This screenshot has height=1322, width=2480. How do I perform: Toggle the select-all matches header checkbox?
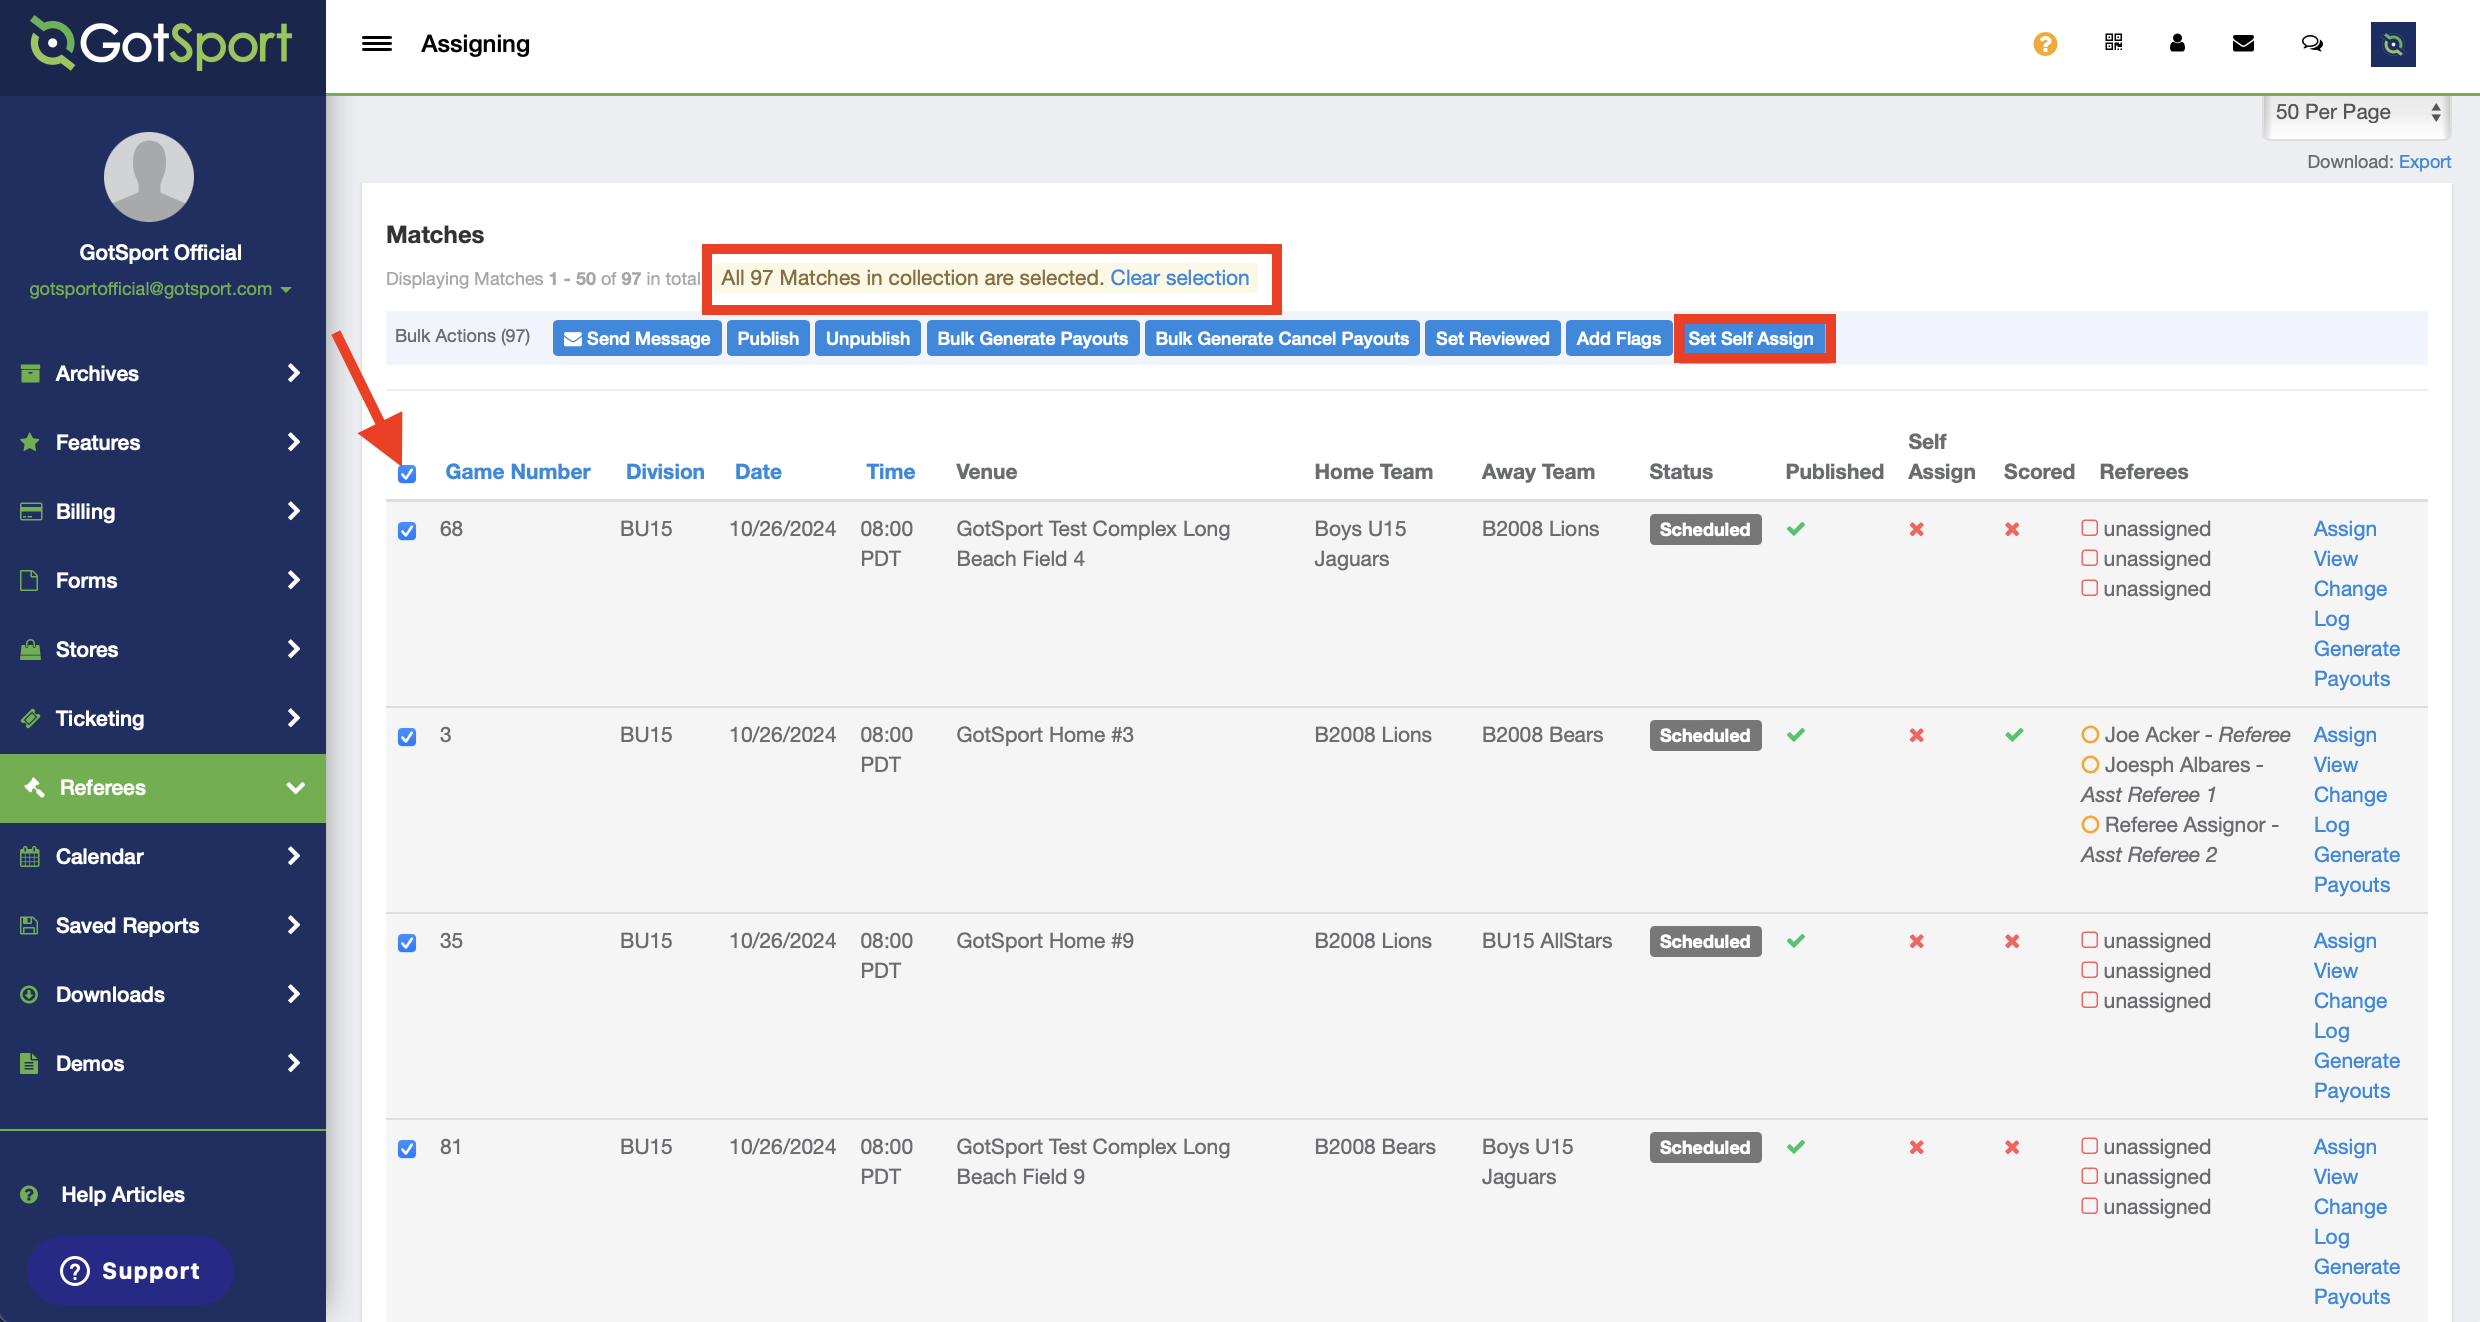[x=407, y=473]
